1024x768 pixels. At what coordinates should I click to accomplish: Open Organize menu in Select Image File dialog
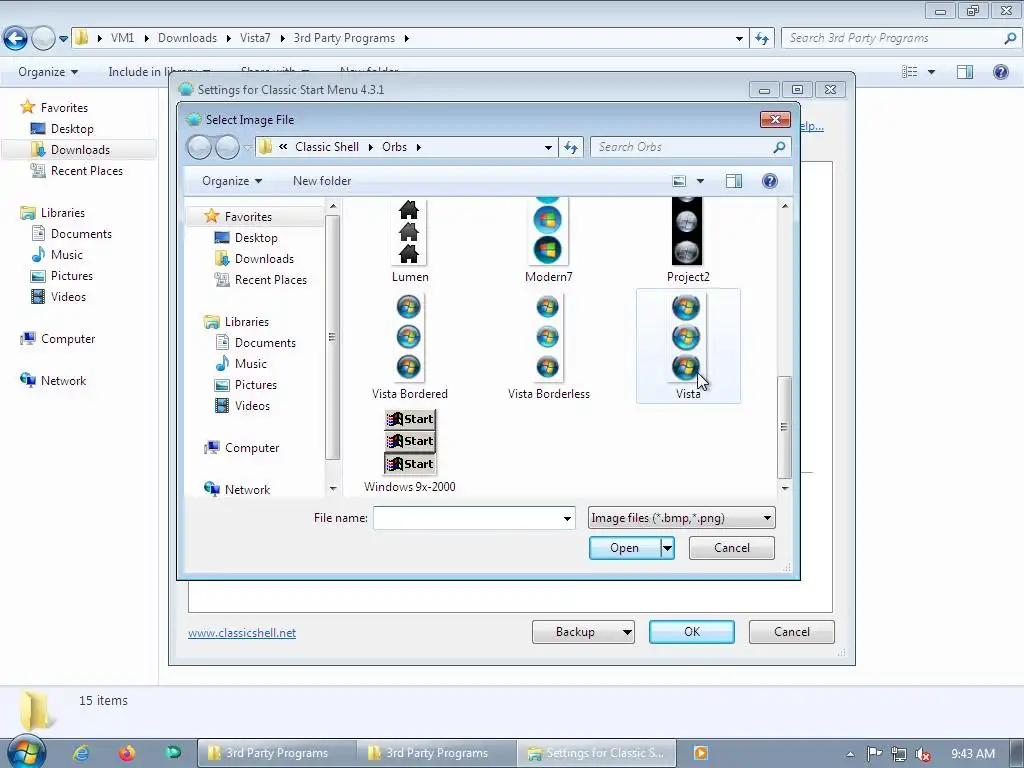(x=232, y=181)
